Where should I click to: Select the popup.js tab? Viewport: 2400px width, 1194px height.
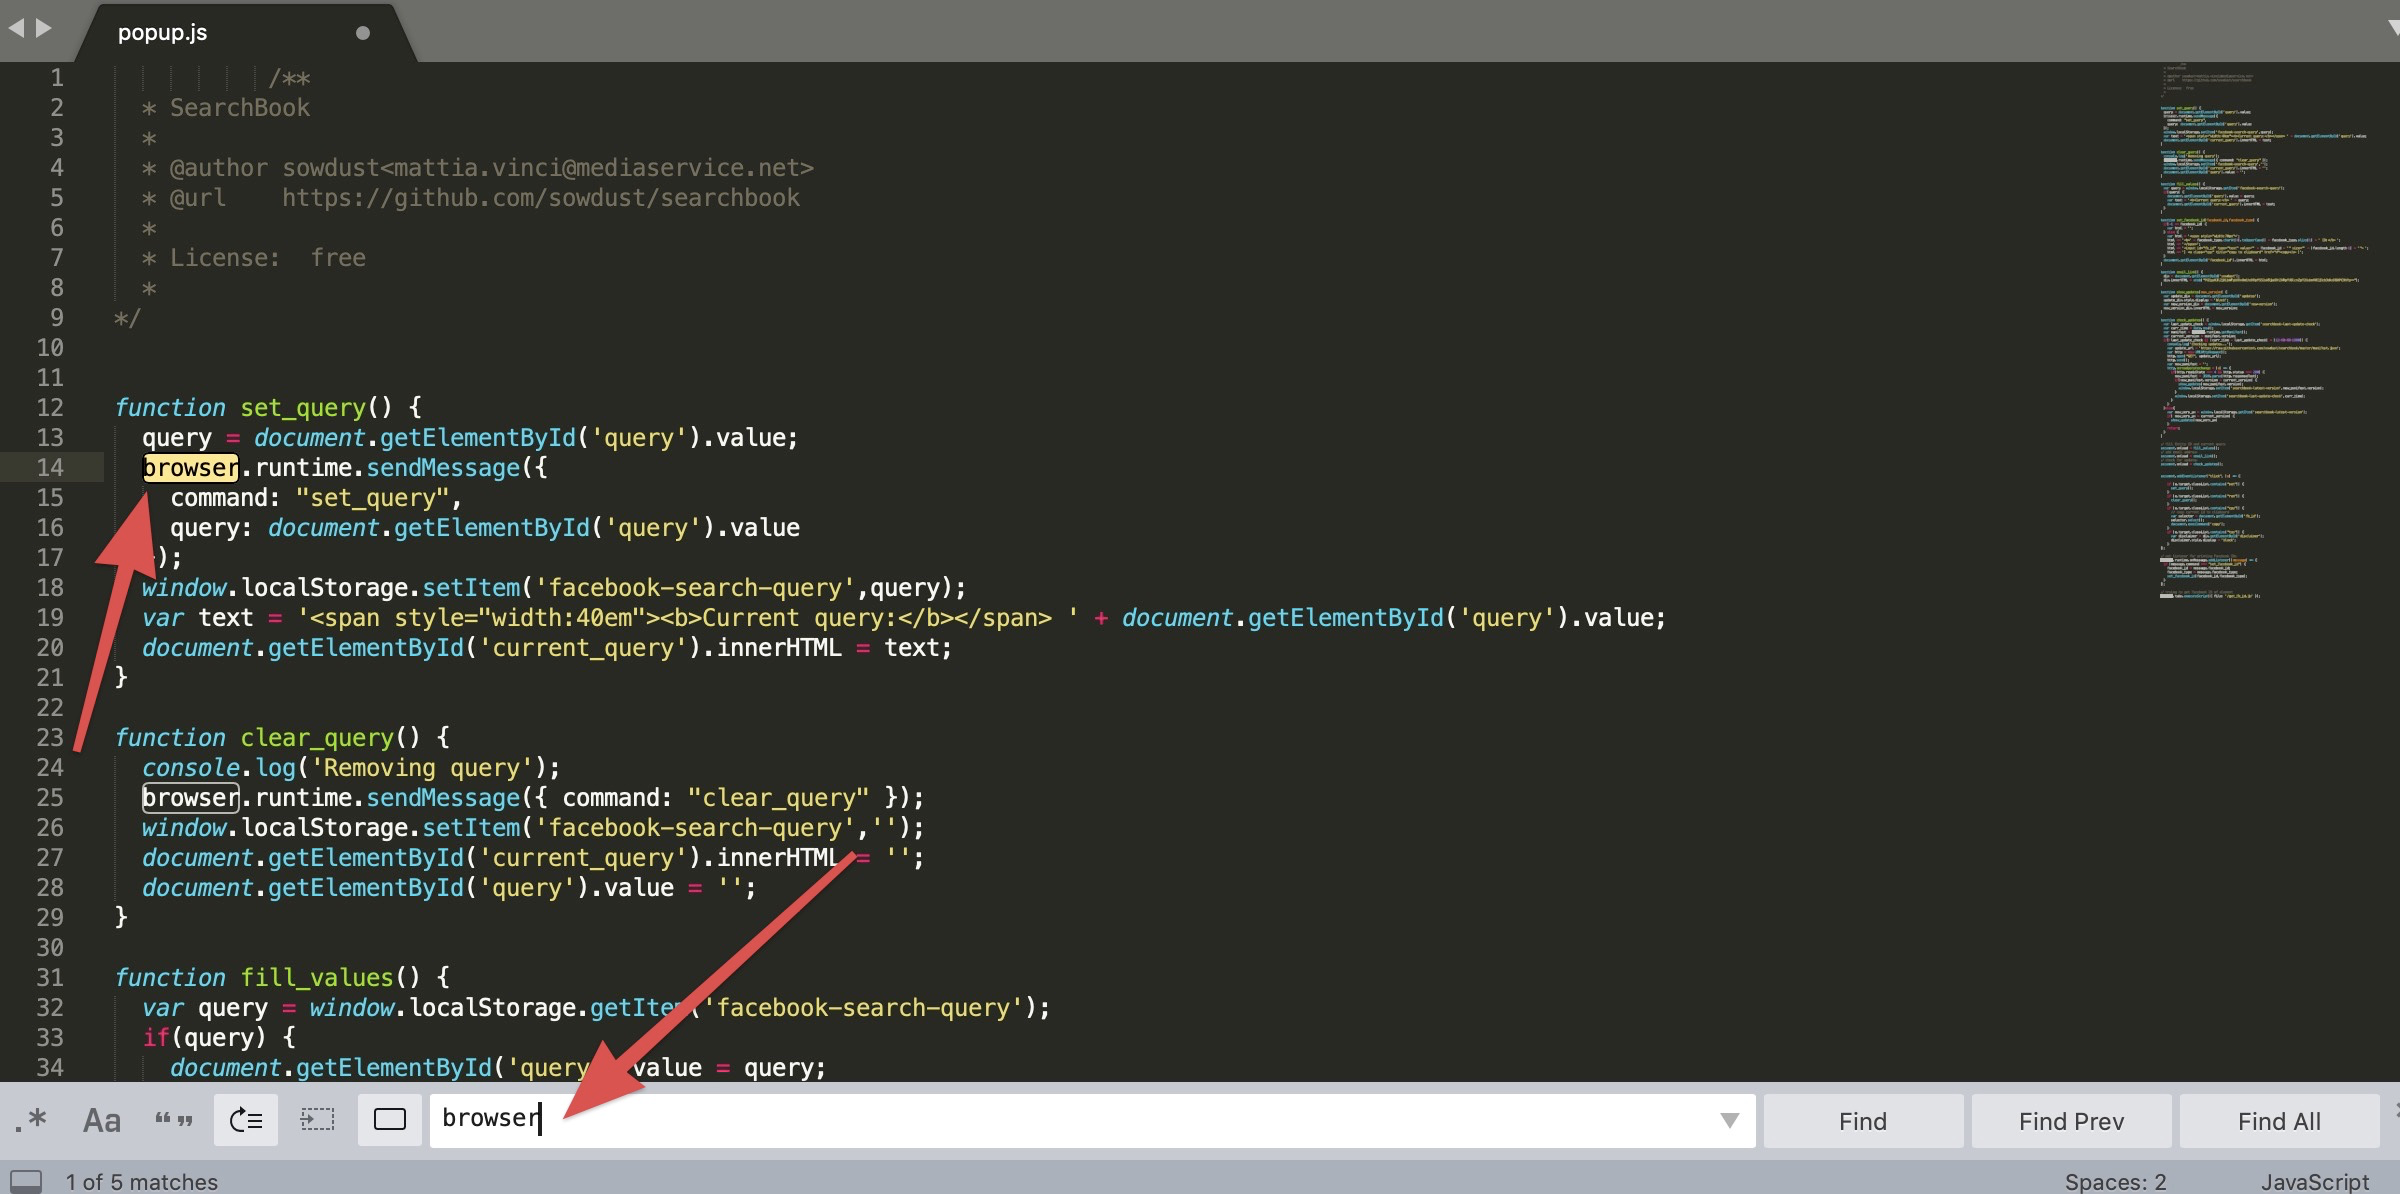[162, 33]
